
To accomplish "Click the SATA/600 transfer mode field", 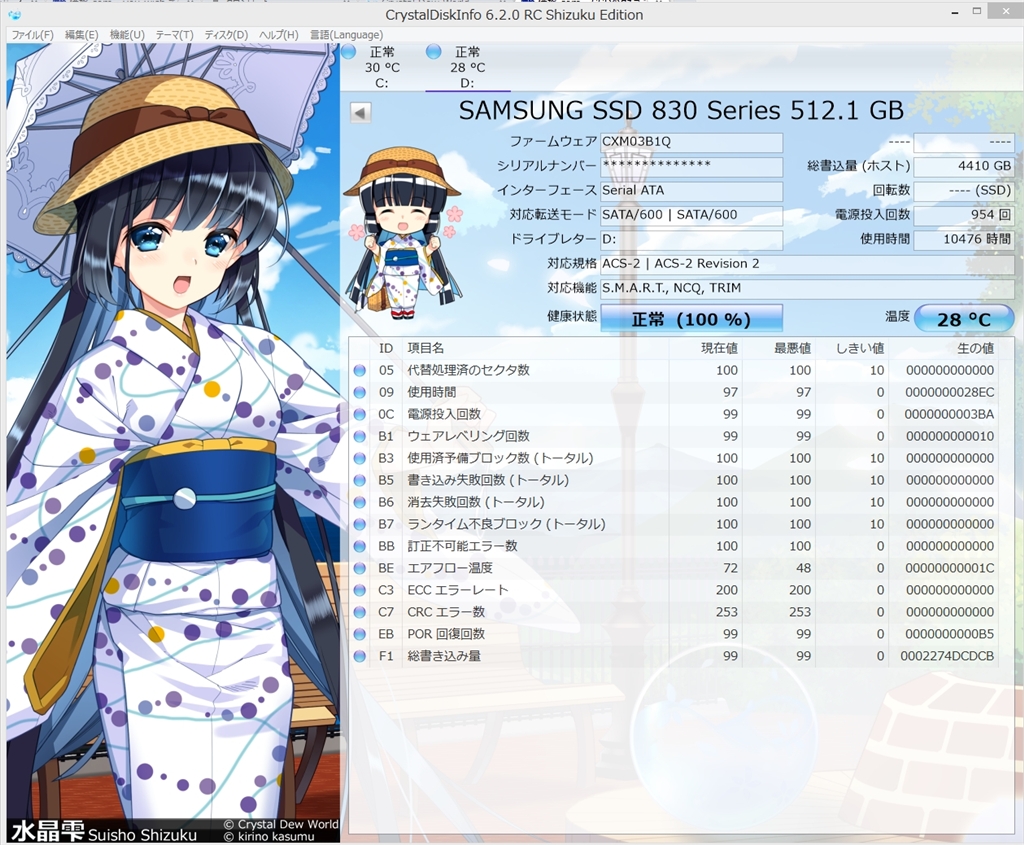I will tap(692, 215).
